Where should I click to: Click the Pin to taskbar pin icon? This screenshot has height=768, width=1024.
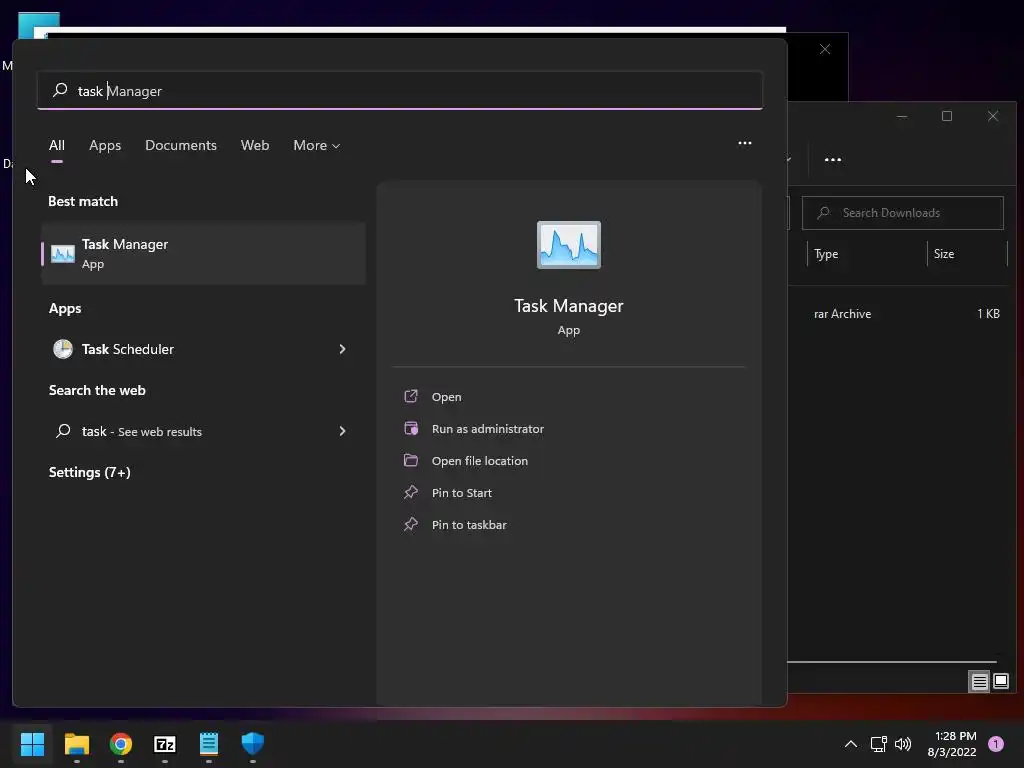[x=411, y=524]
